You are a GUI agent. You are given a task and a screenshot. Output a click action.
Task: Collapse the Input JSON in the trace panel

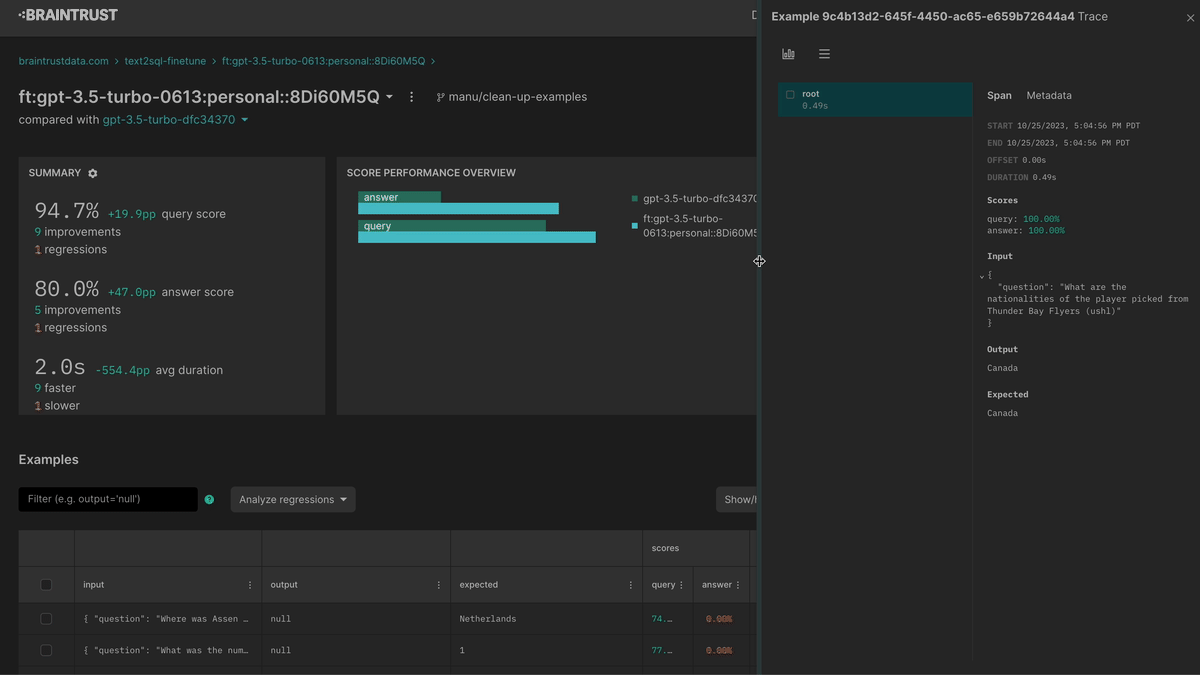point(981,275)
